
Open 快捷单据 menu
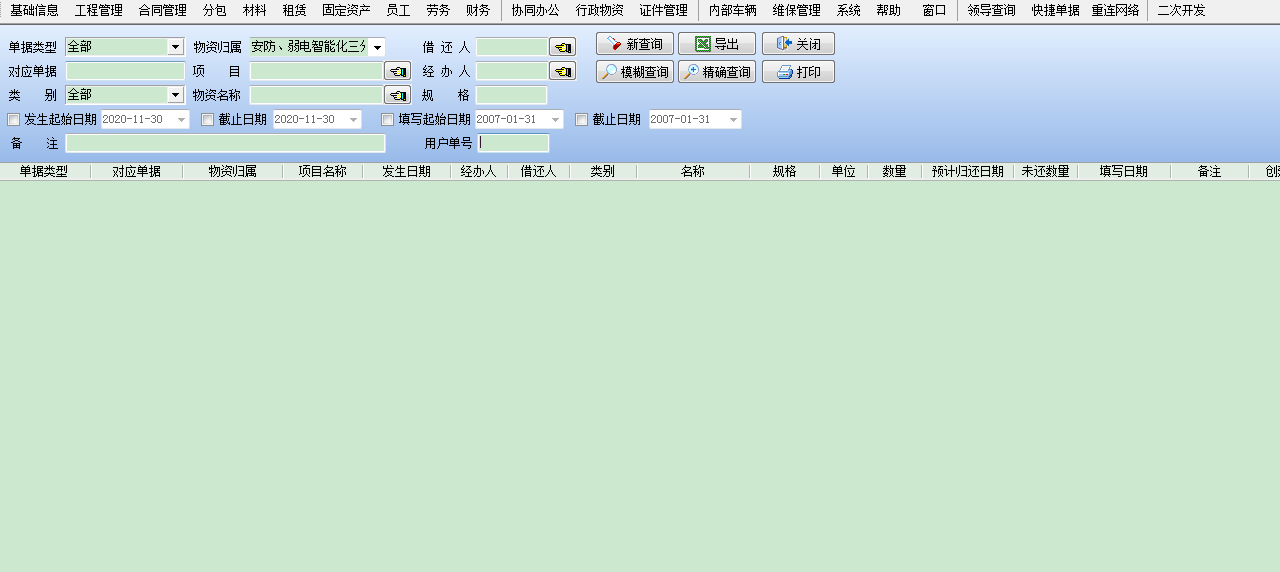1056,11
